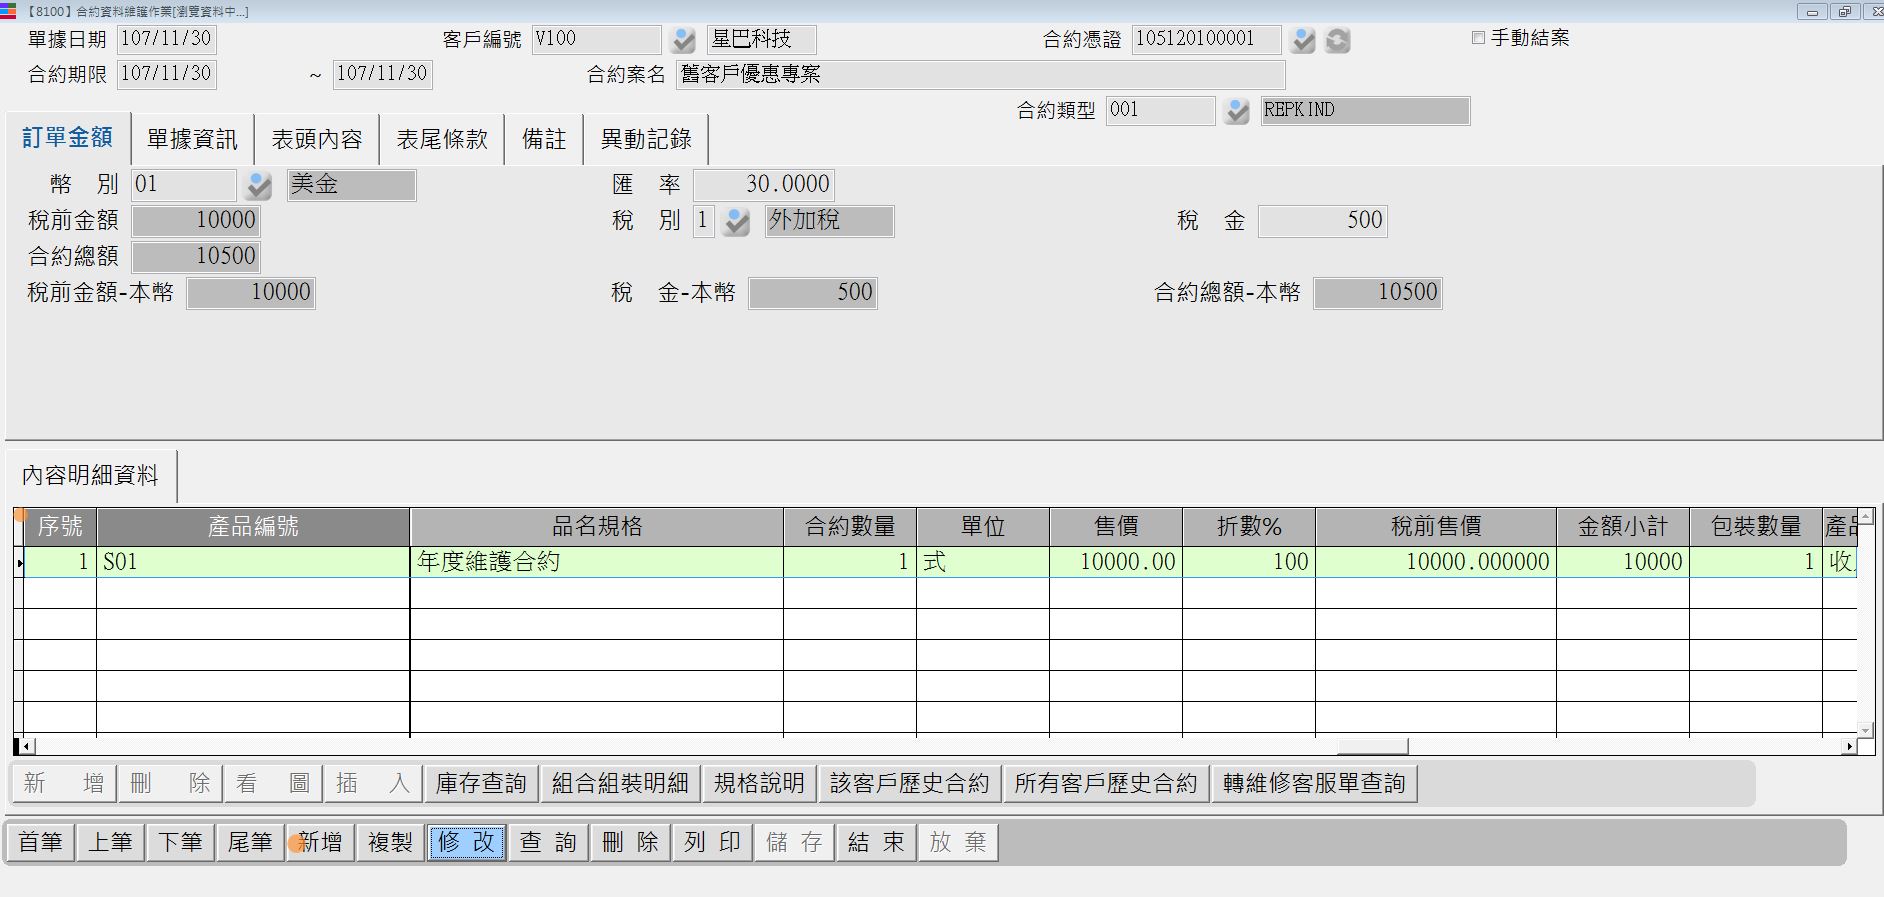The height and width of the screenshot is (897, 1884).
Task: Click grid horizontal scrollbar left arrow
Action: click(25, 746)
